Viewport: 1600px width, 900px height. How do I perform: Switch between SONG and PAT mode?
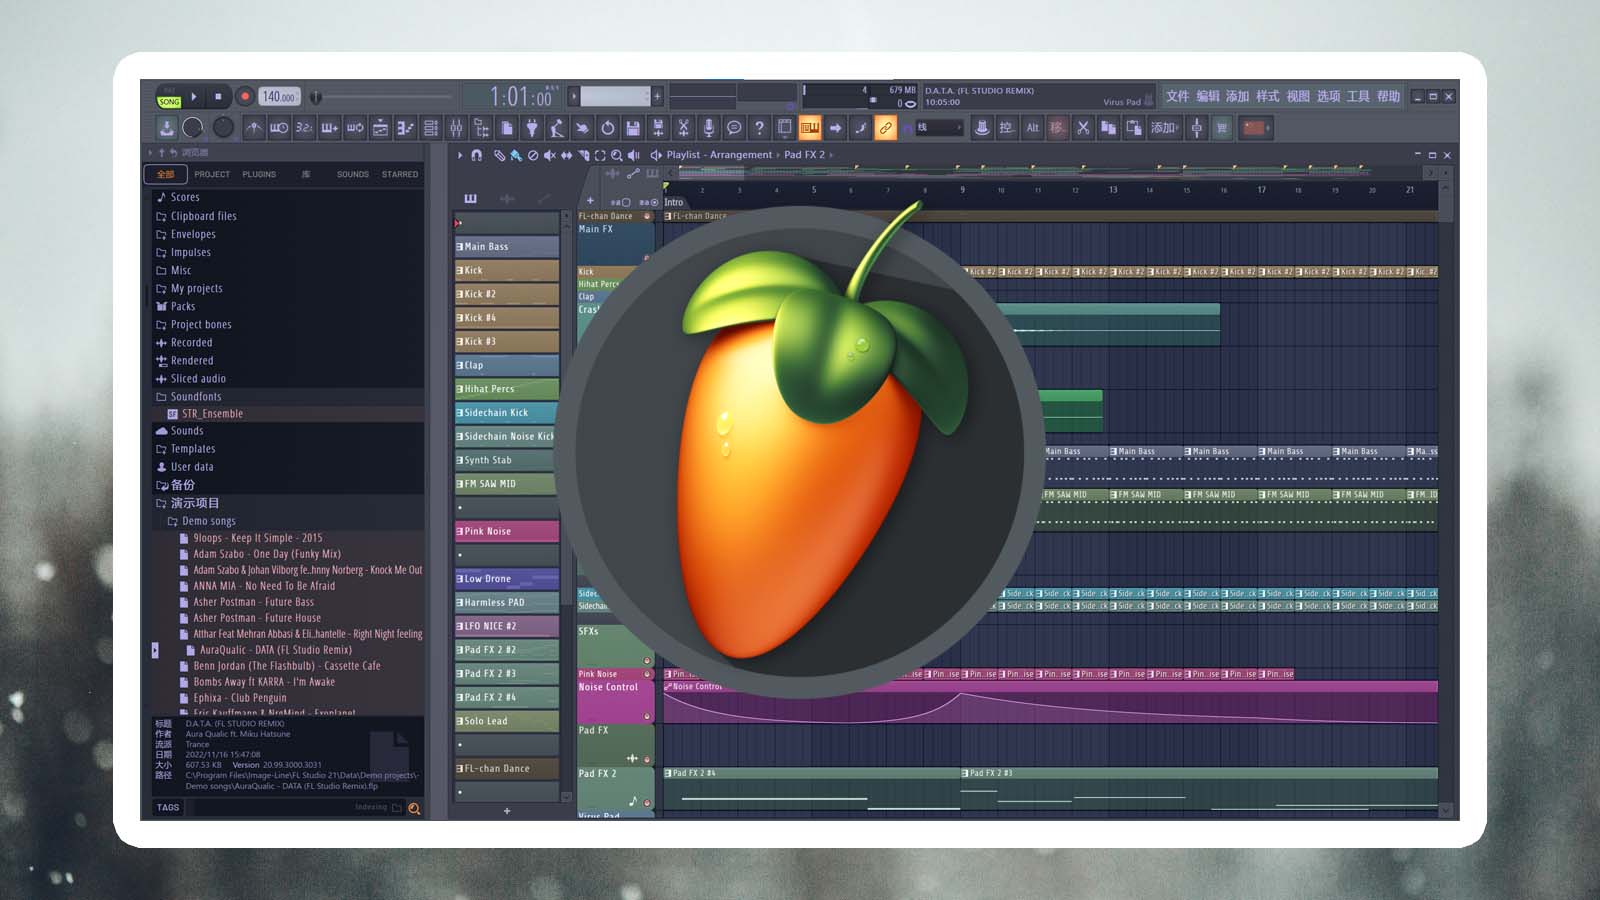169,98
